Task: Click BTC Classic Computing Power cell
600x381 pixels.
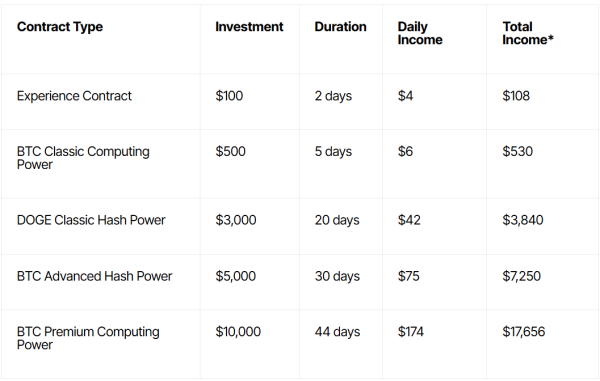Action: coord(83,158)
